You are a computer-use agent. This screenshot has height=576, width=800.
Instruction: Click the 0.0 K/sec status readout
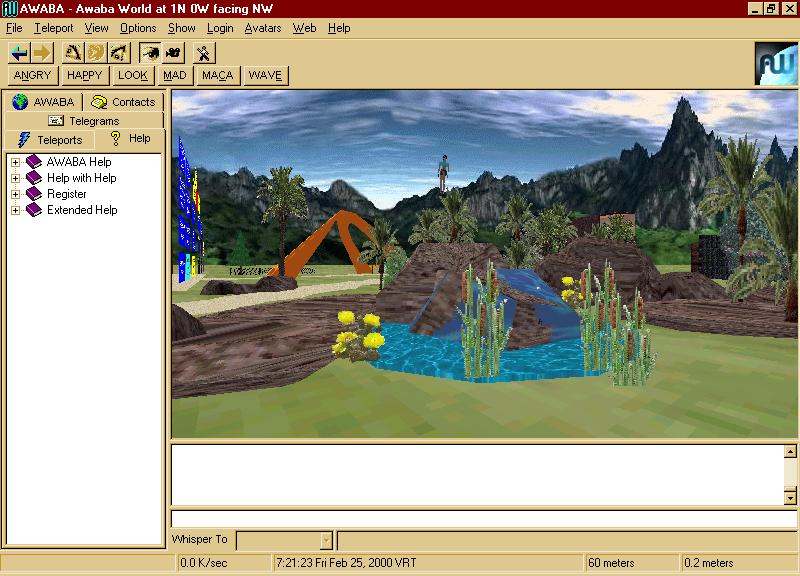click(223, 563)
